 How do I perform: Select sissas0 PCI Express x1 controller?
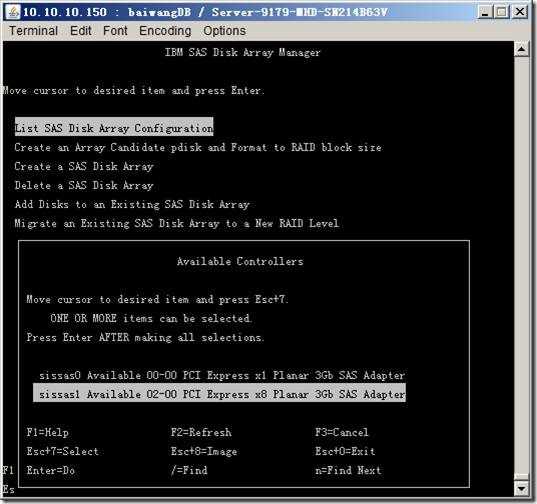(222, 375)
